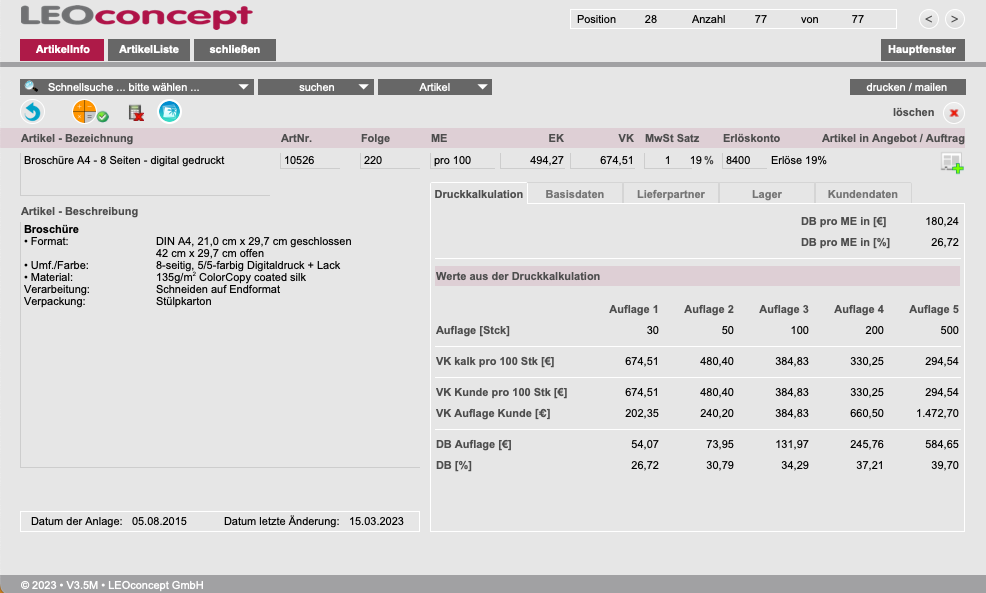Show the Lager tab
The width and height of the screenshot is (986, 593).
766,194
